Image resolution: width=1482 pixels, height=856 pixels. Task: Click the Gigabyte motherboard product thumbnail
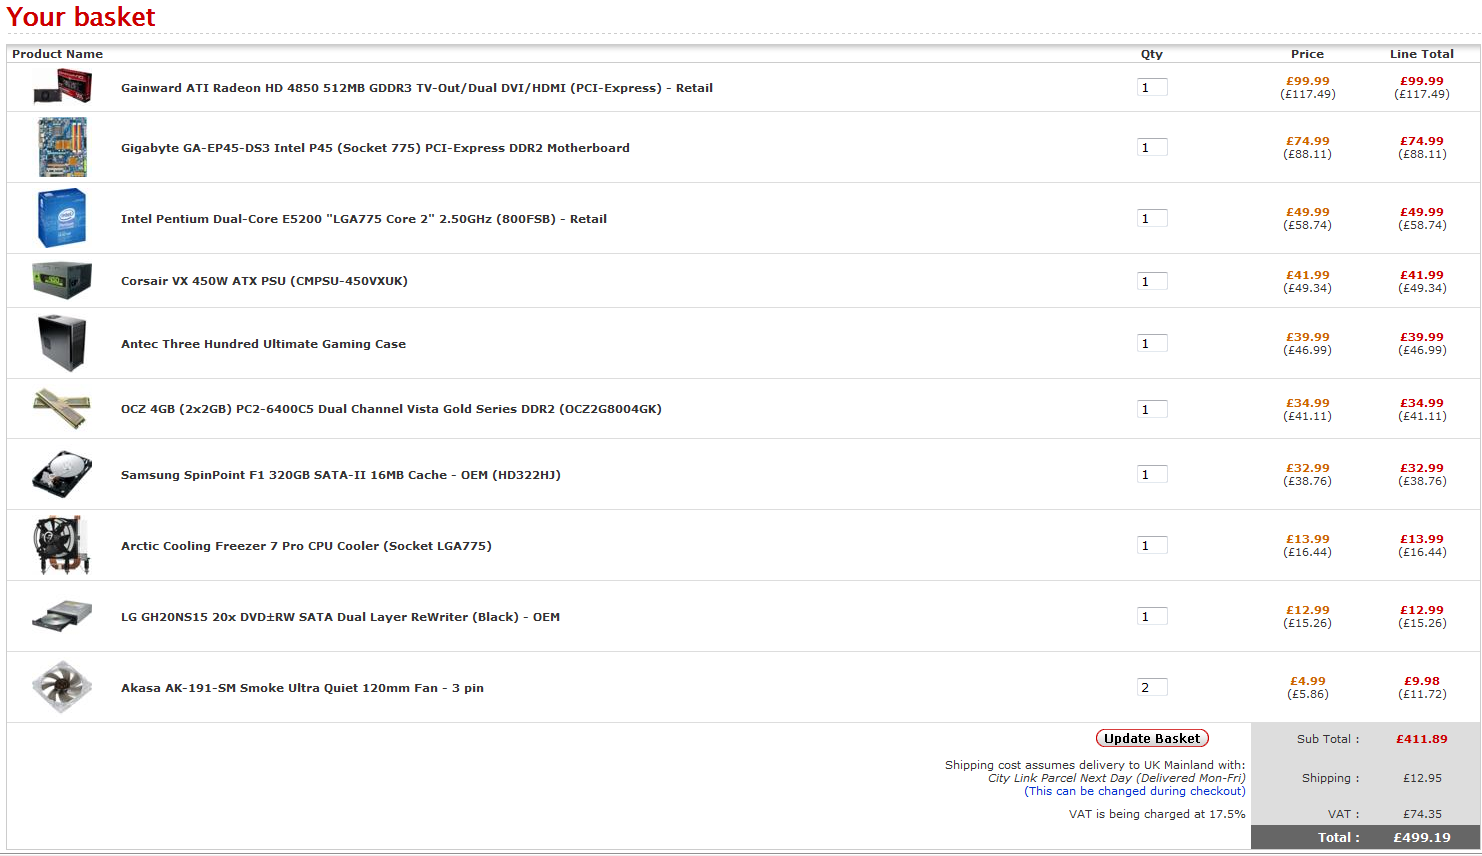tap(62, 147)
